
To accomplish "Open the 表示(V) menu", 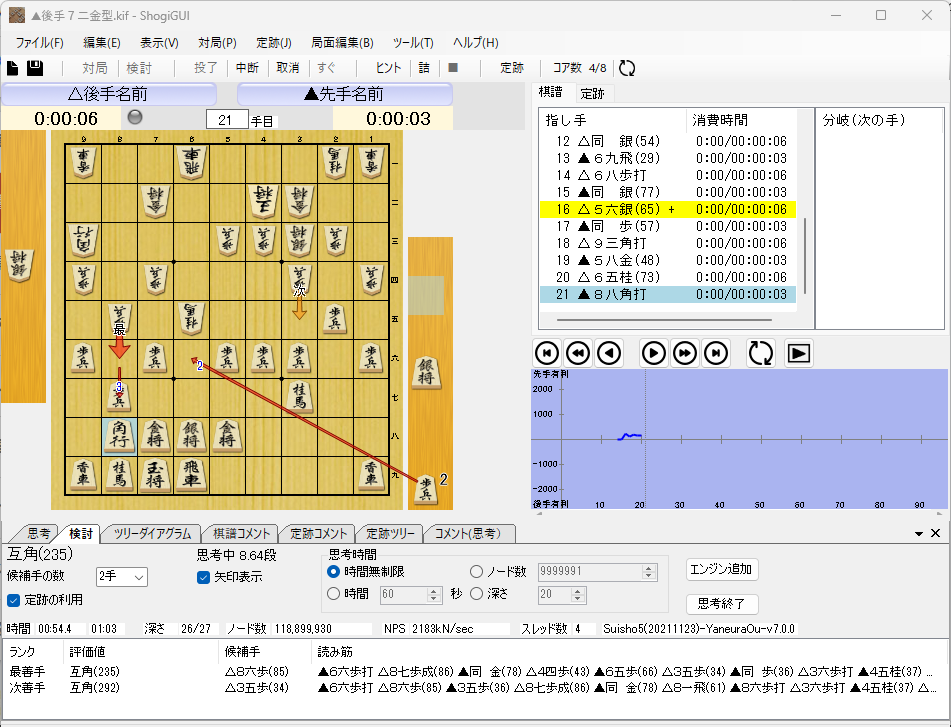I will point(159,43).
